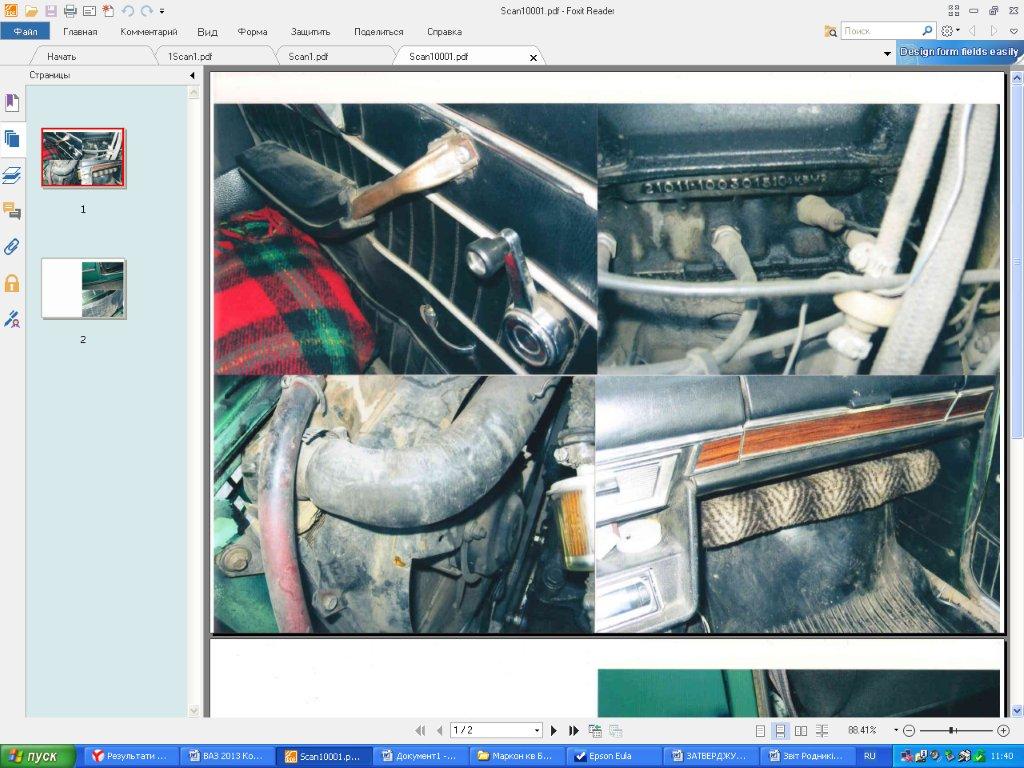
Task: Switch to the Комментарий ribbon tab
Action: point(149,31)
